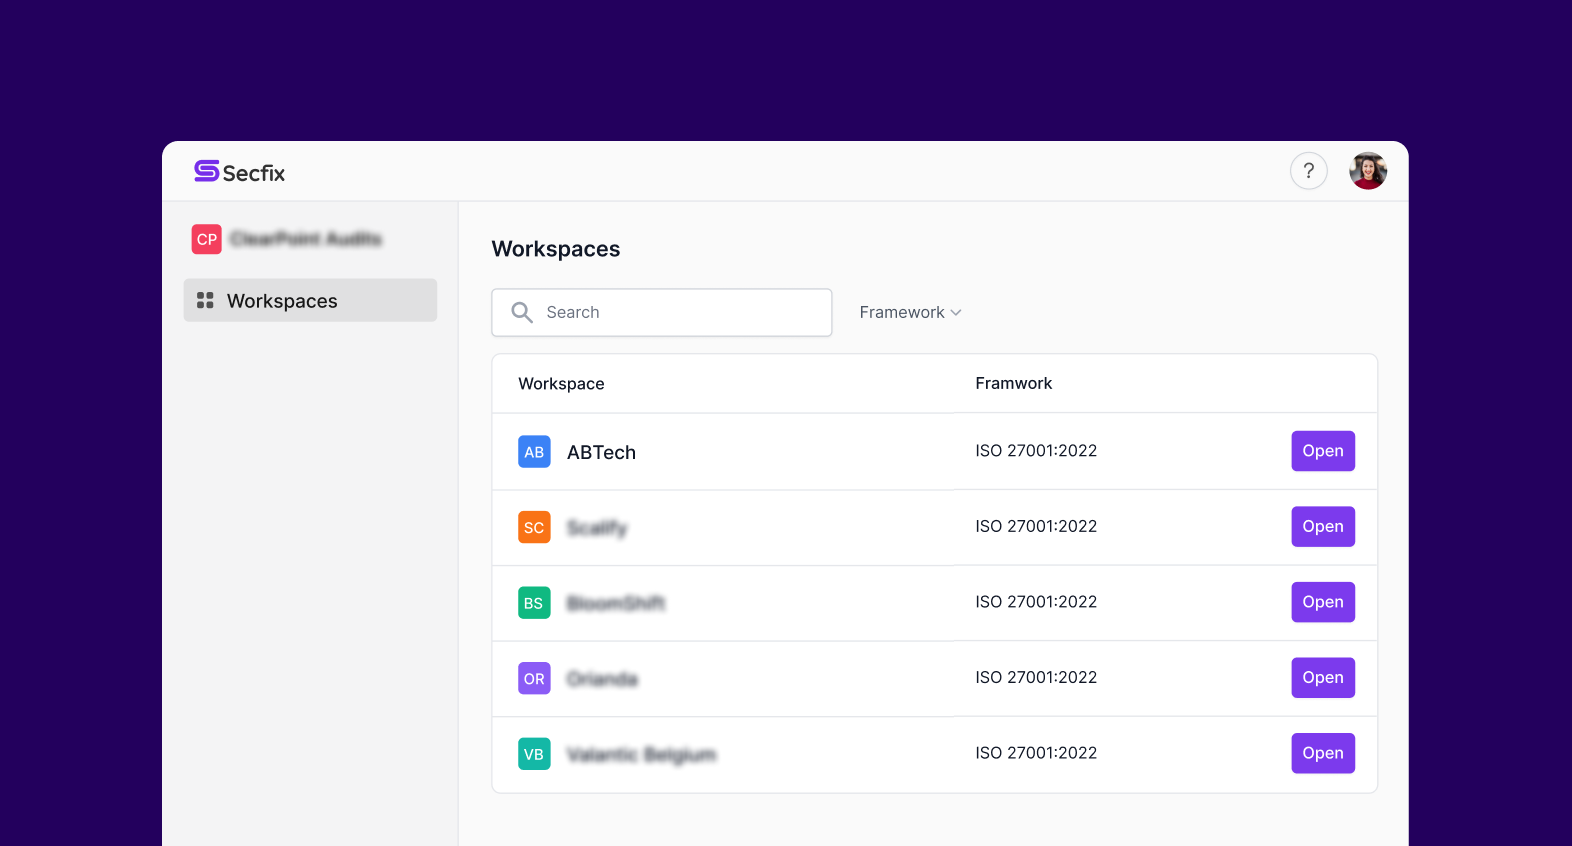Open the workspace in the VB row
1572x846 pixels.
pos(1323,753)
